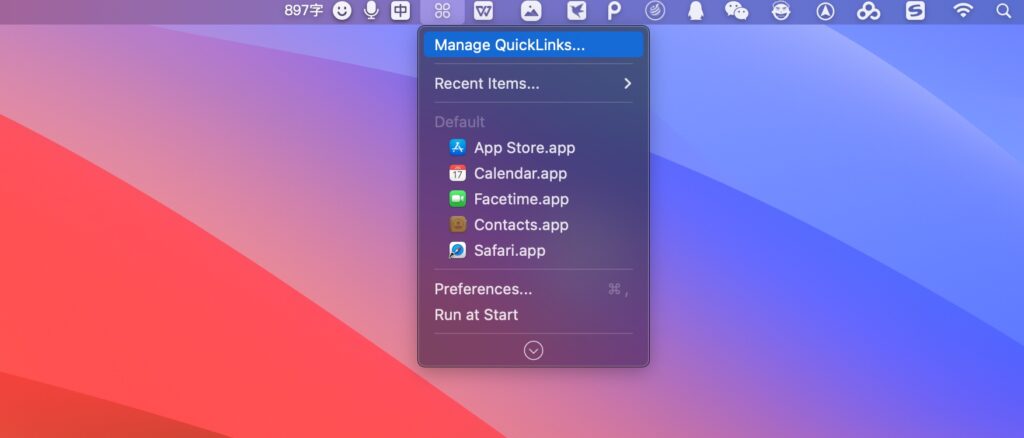Click the 897字 word count item
Screen dimensions: 1024x438
[304, 10]
